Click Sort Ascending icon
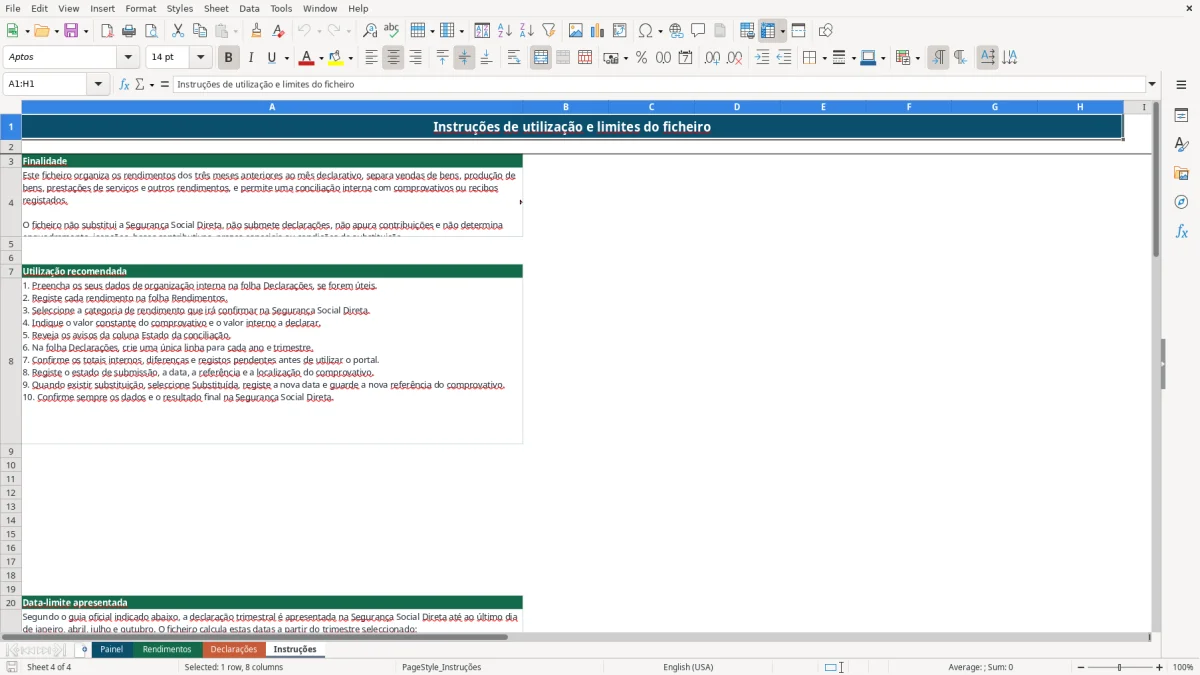Screen dimensions: 1200x675 [505, 31]
